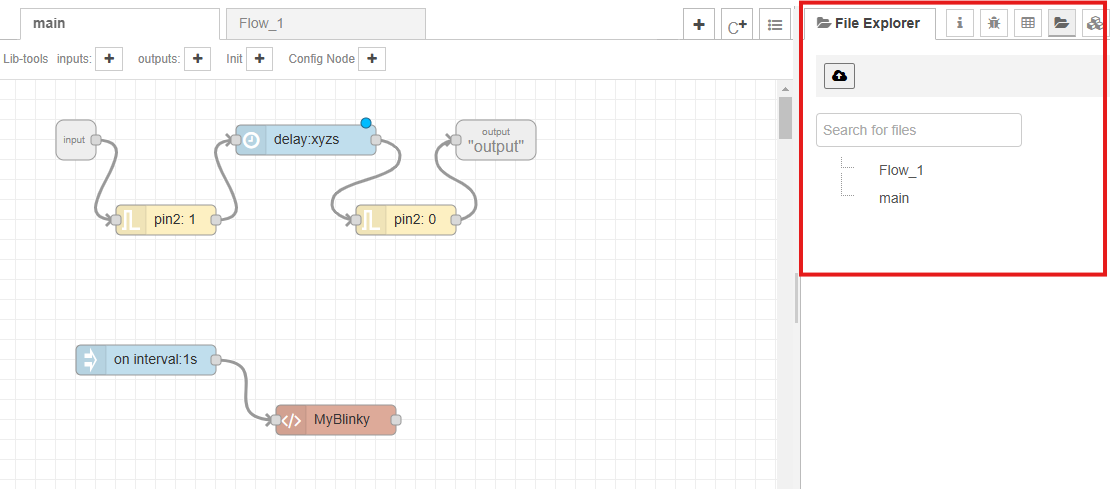This screenshot has height=489, width=1110.
Task: Open the cubes sidebar tab icon
Action: (x=1094, y=23)
